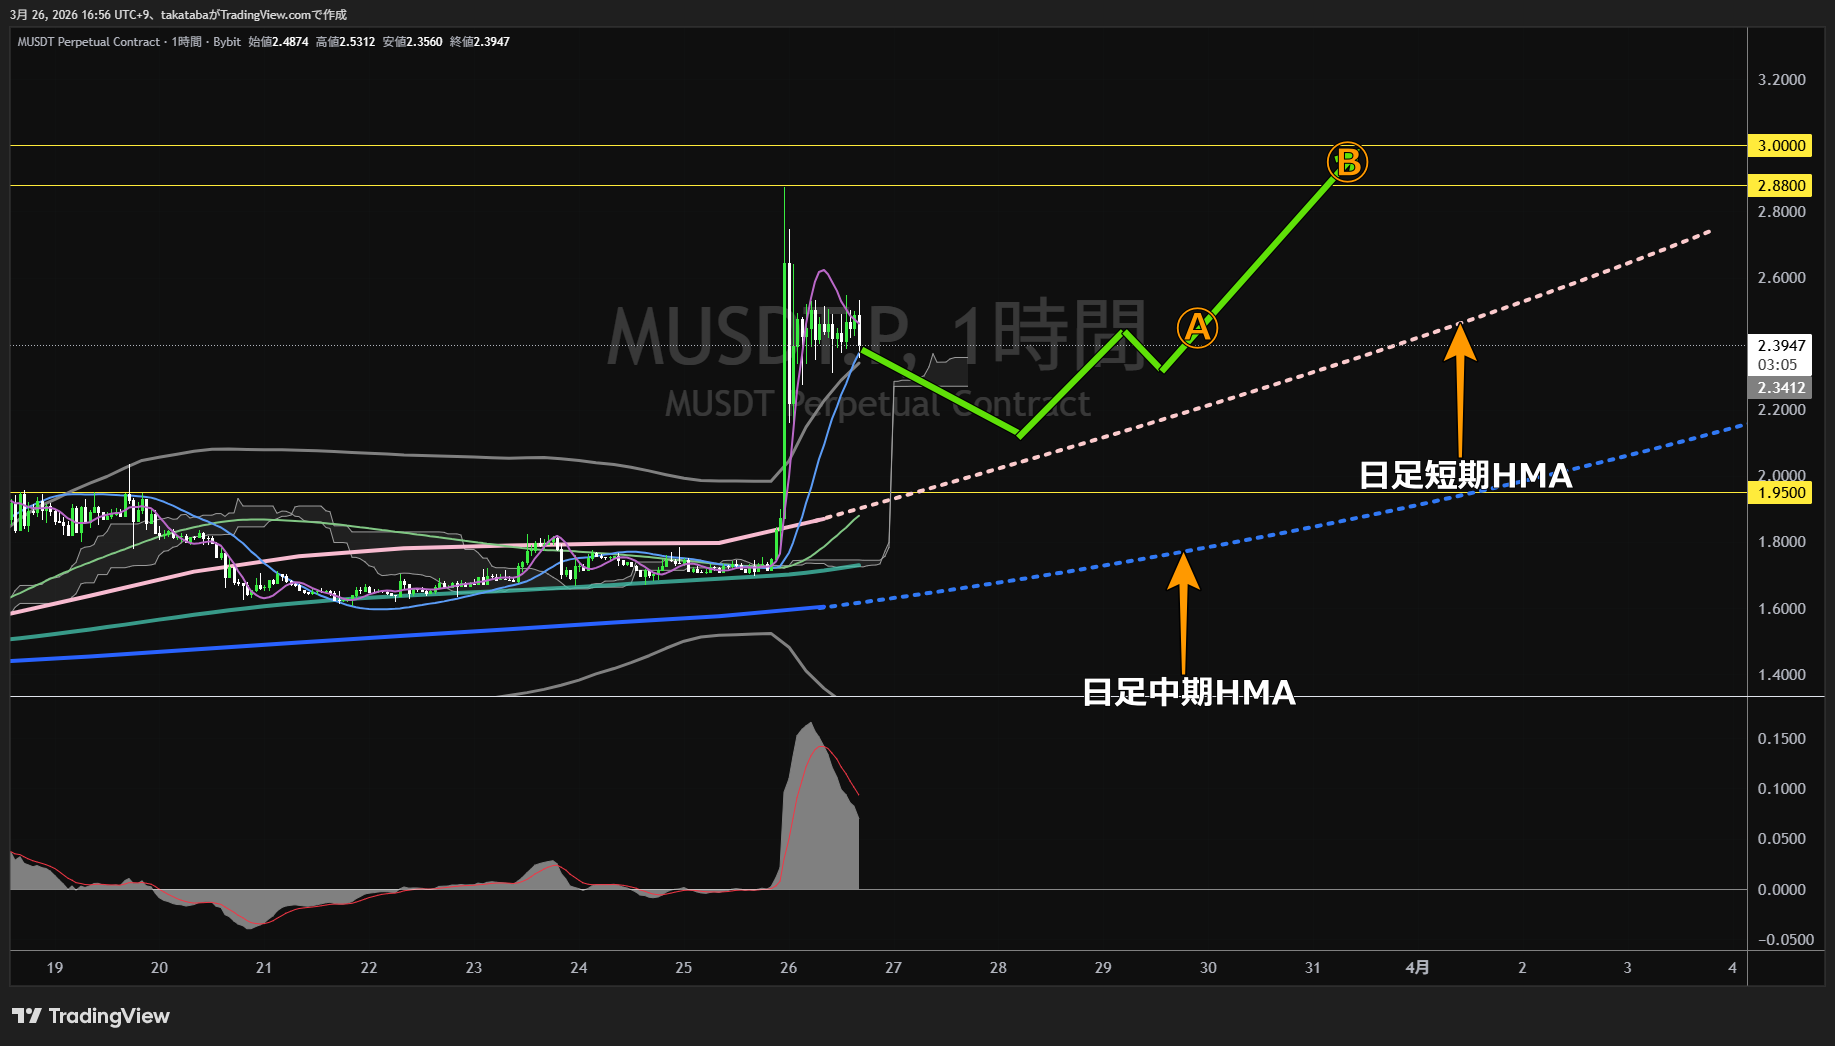The image size is (1835, 1046).
Task: Click the 2.2000 price axis value
Action: [1781, 410]
